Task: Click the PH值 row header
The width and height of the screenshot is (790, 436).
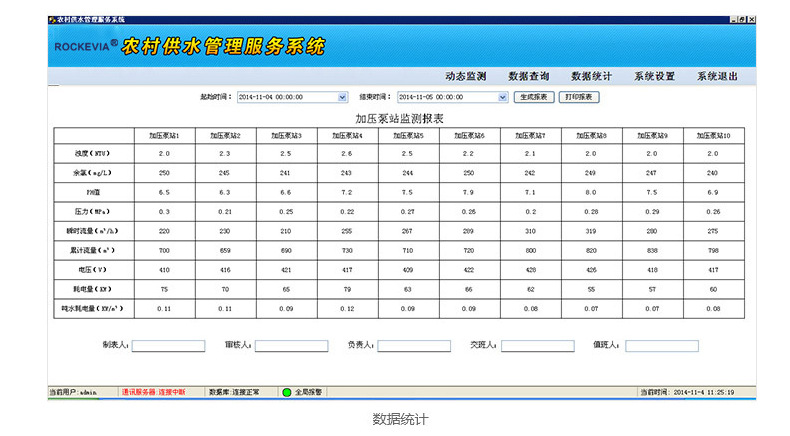Action: tap(94, 193)
